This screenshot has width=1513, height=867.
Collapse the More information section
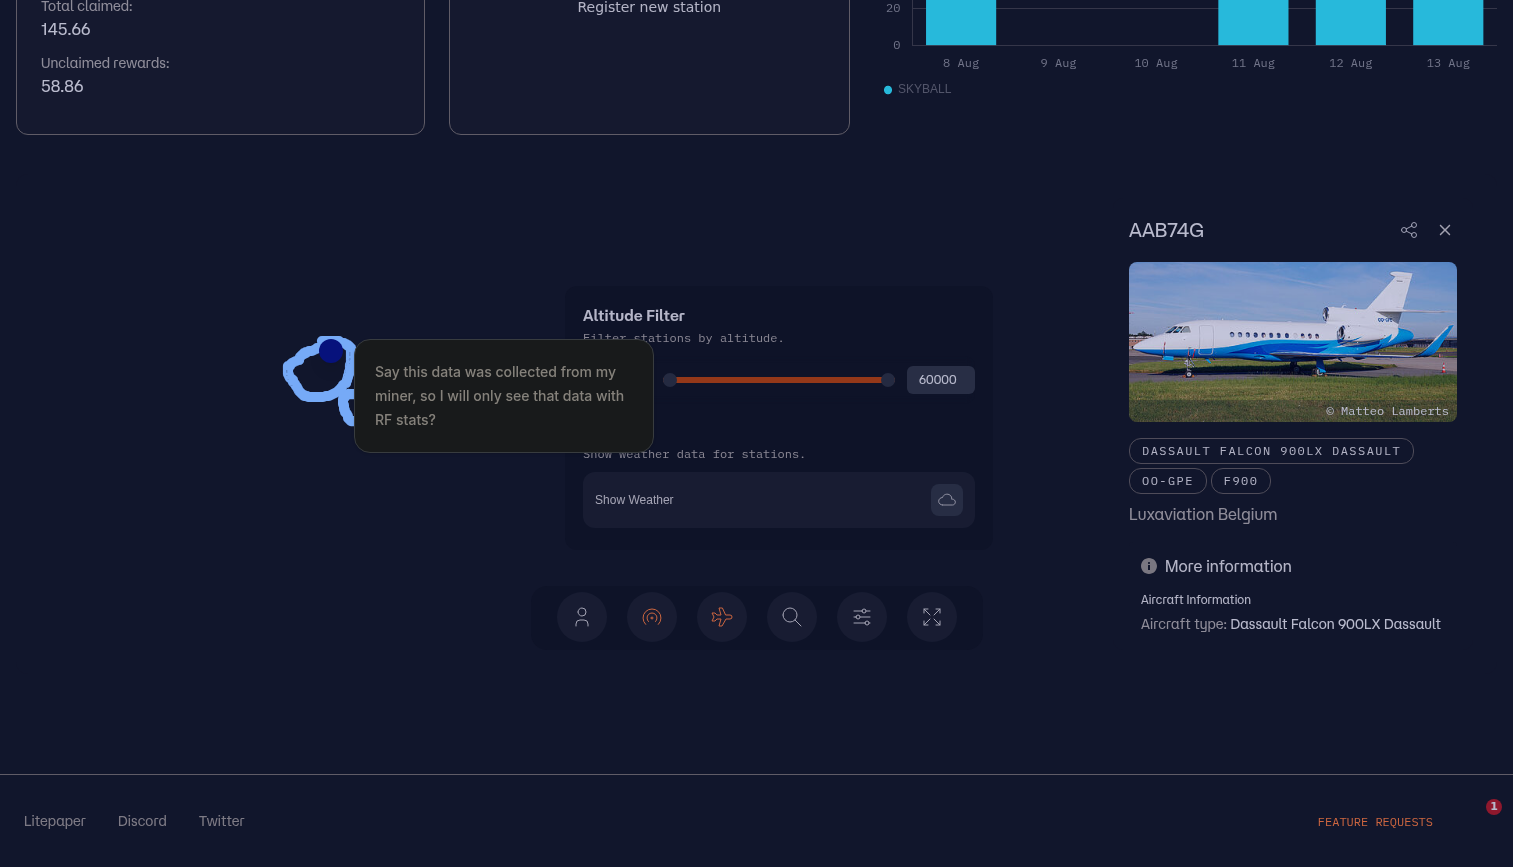tap(1228, 566)
